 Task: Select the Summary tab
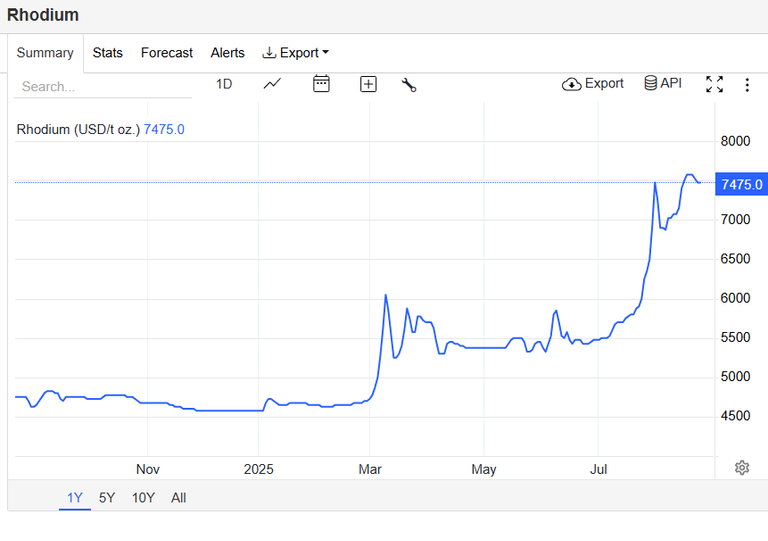coord(45,52)
